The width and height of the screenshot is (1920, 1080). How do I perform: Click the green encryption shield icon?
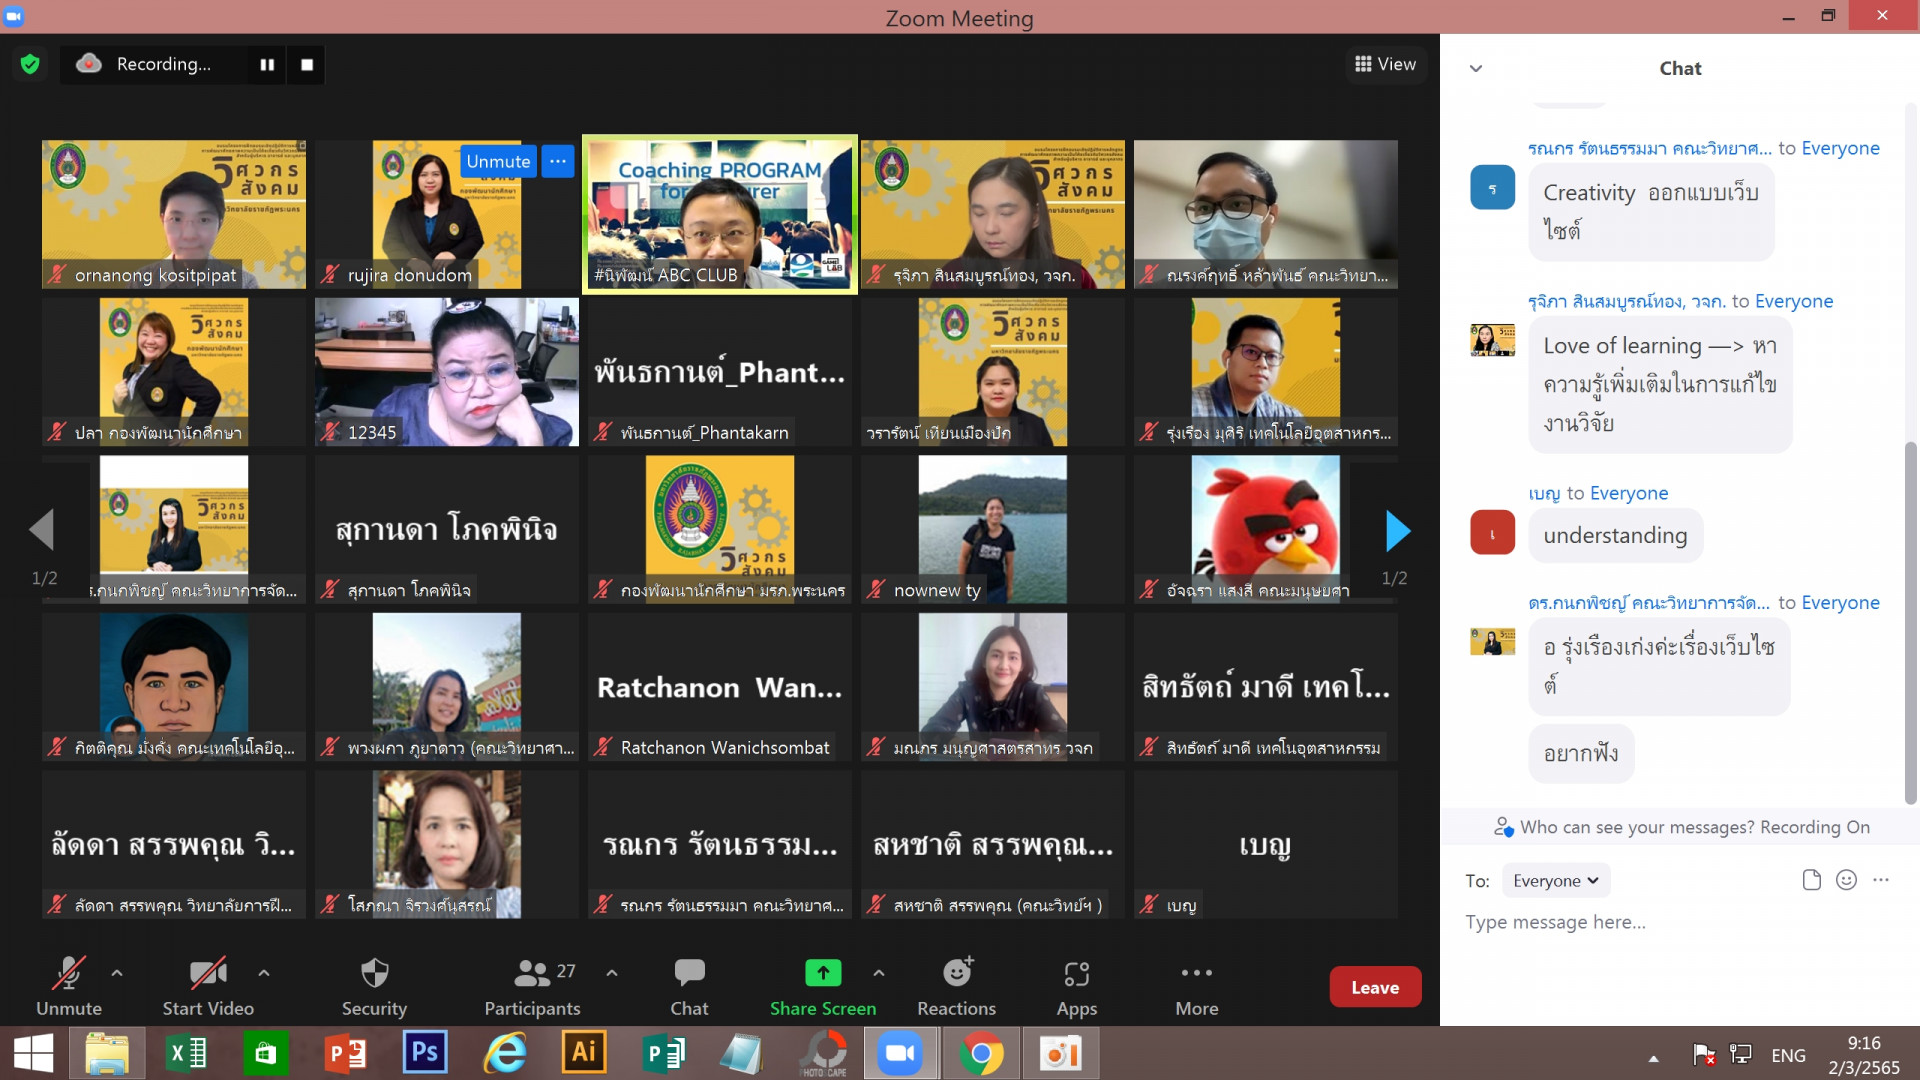[30, 65]
